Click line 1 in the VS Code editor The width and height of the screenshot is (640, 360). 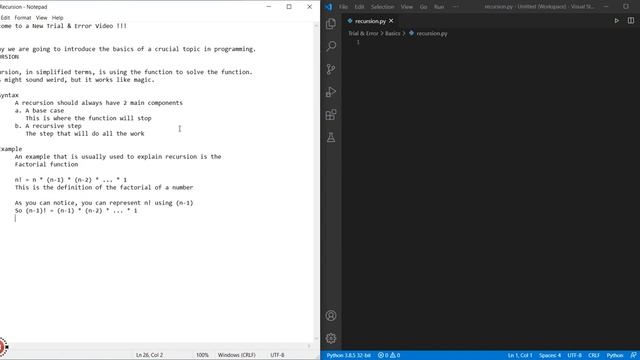click(490, 42)
